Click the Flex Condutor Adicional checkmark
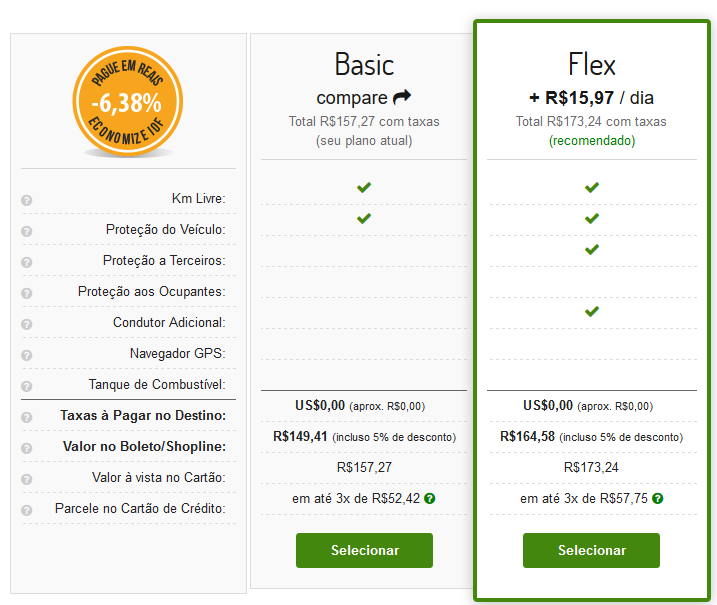 point(592,312)
